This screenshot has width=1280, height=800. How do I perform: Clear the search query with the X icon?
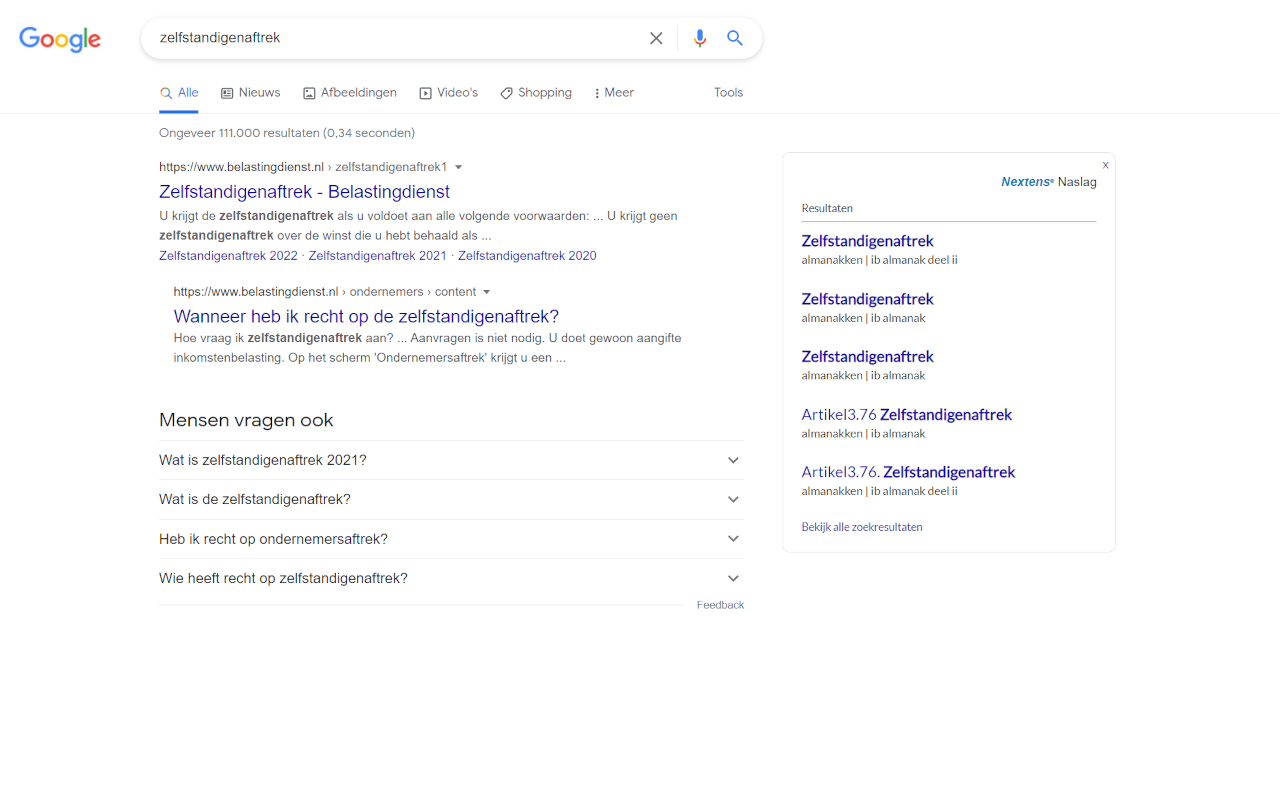click(656, 37)
